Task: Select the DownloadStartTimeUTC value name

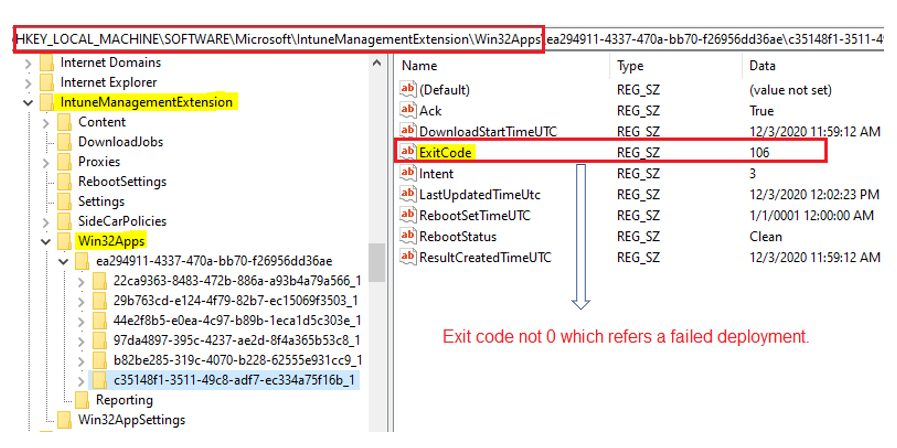Action: pos(488,132)
